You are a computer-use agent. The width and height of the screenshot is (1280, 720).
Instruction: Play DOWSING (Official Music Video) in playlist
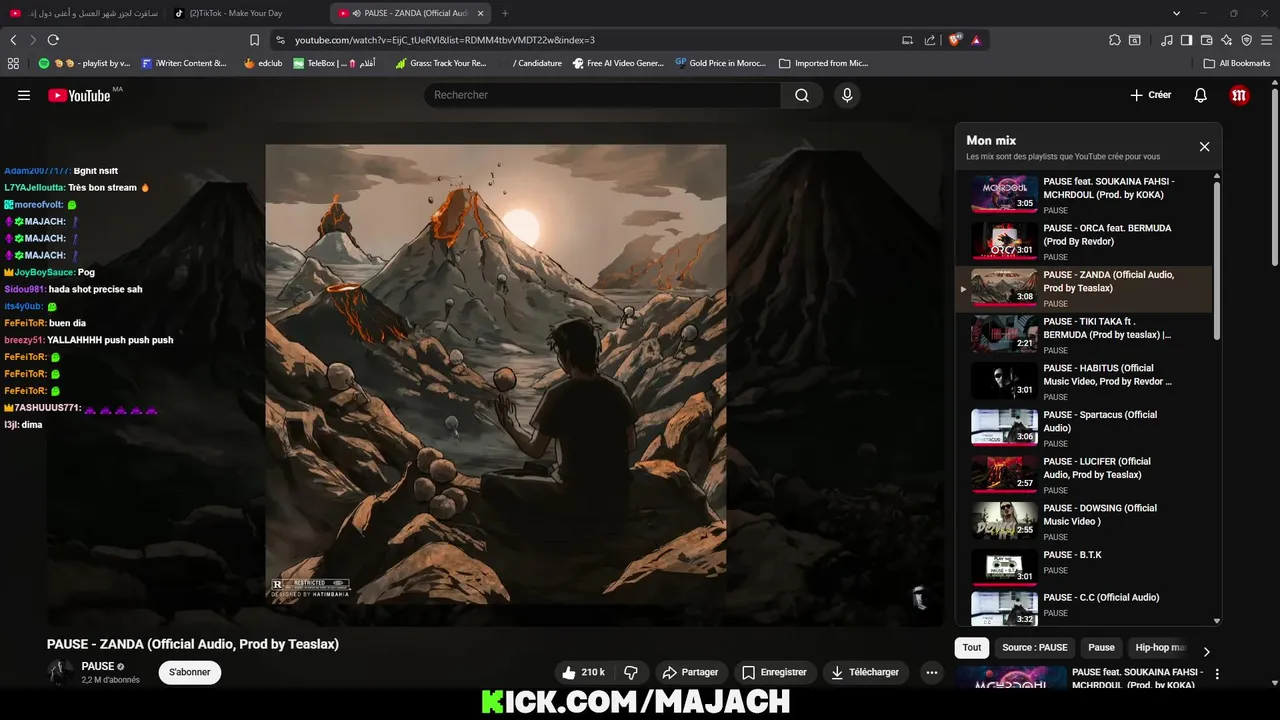[x=1085, y=521]
